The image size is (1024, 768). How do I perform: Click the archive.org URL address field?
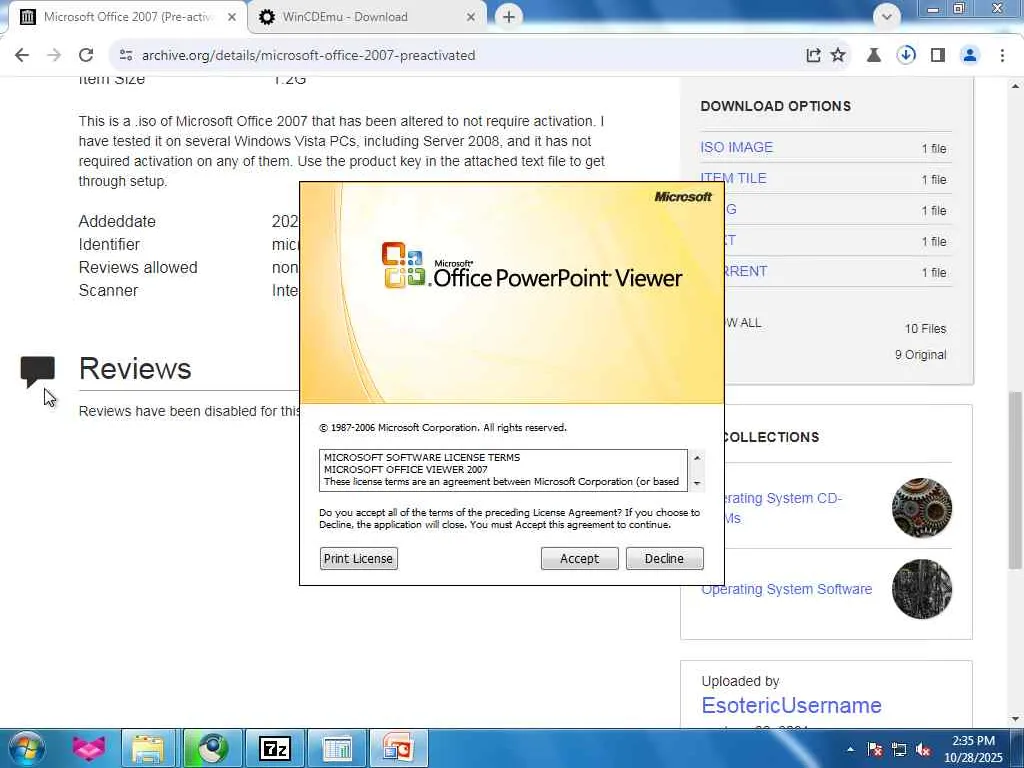pos(308,56)
